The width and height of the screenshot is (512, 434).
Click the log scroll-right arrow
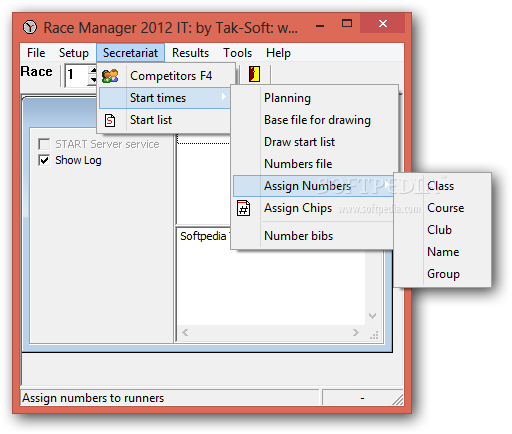[x=356, y=332]
